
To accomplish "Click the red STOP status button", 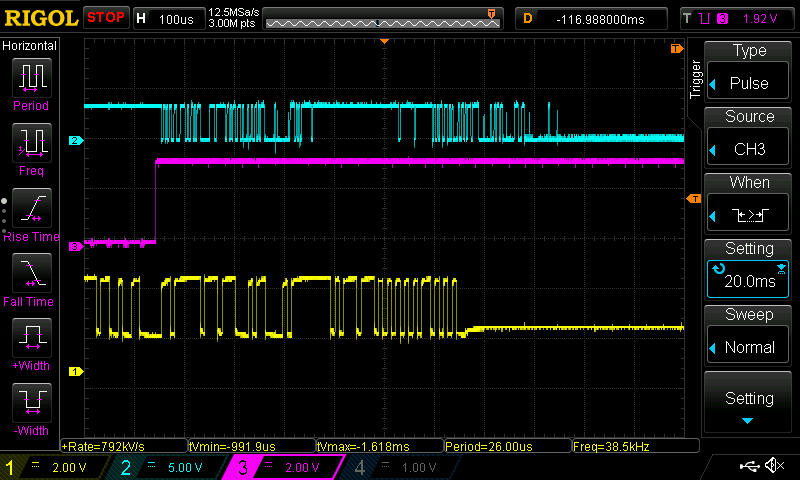I will [106, 18].
